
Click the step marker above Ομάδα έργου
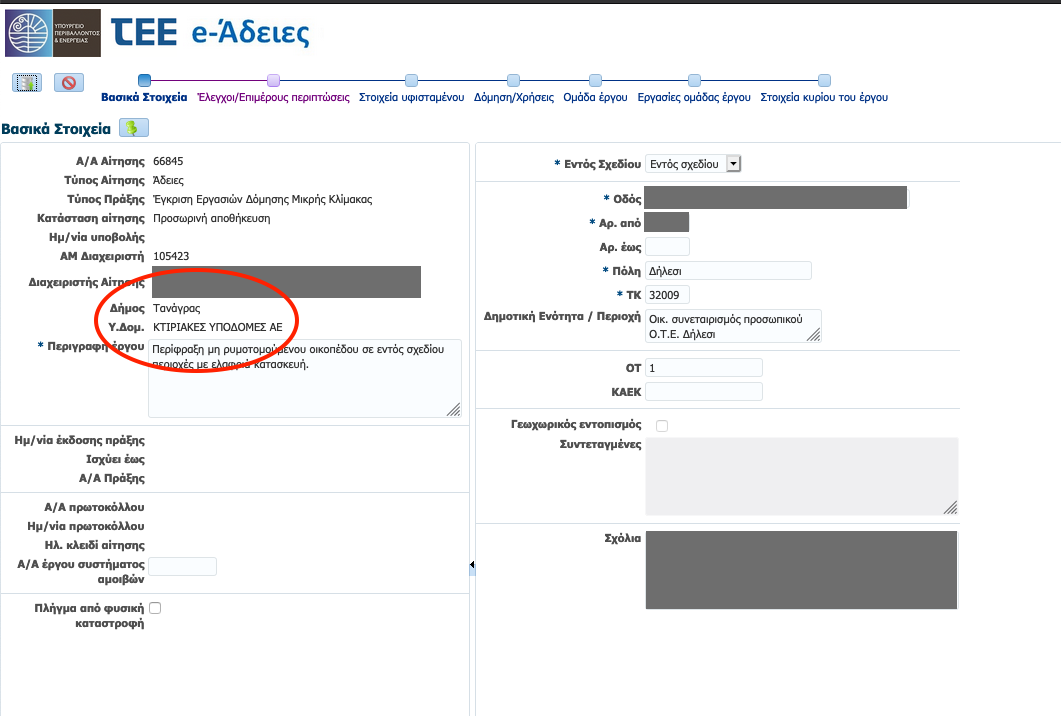pyautogui.click(x=595, y=80)
